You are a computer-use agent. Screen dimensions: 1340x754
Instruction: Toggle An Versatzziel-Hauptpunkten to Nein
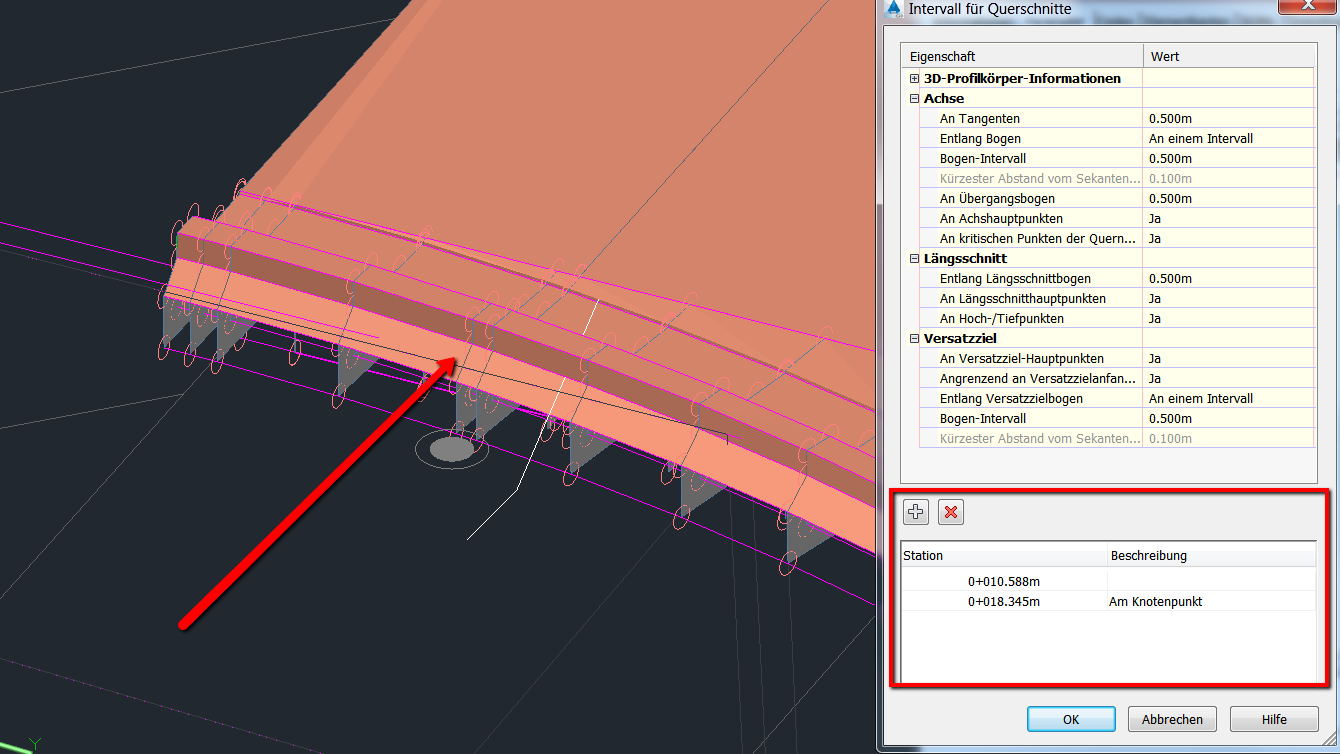point(1228,358)
